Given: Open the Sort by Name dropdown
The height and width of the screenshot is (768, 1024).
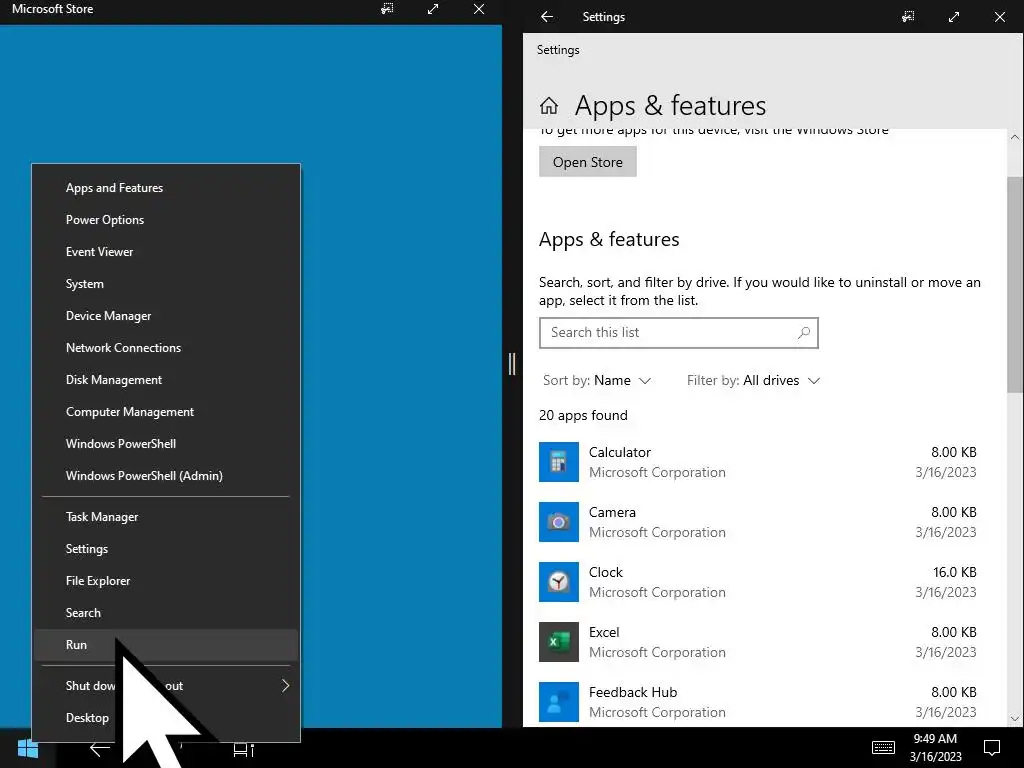Looking at the screenshot, I should (x=596, y=381).
